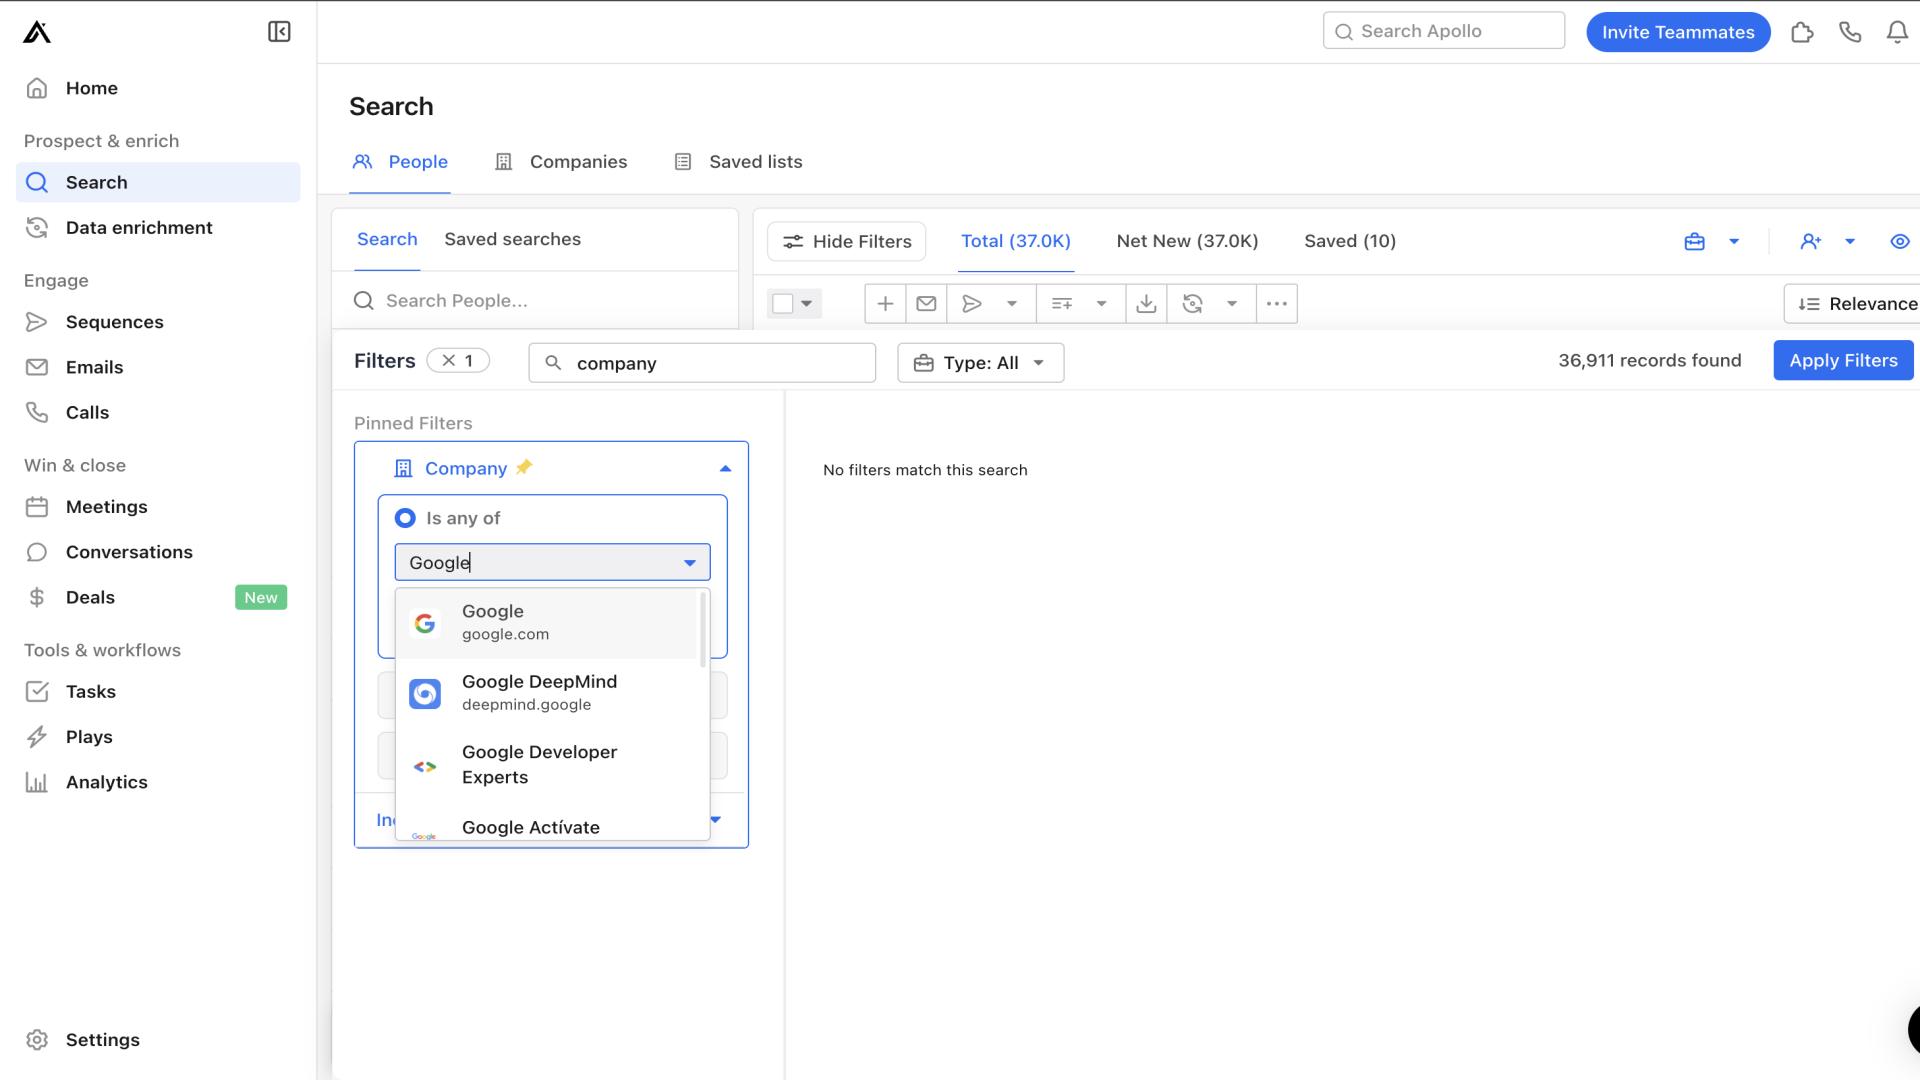This screenshot has width=1920, height=1080.
Task: Click the Hide Filters button
Action: [847, 242]
